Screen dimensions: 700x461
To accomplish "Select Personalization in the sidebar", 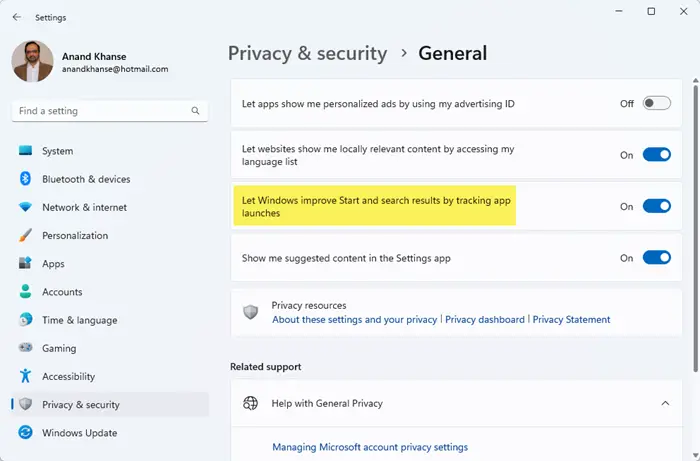I will coord(110,235).
